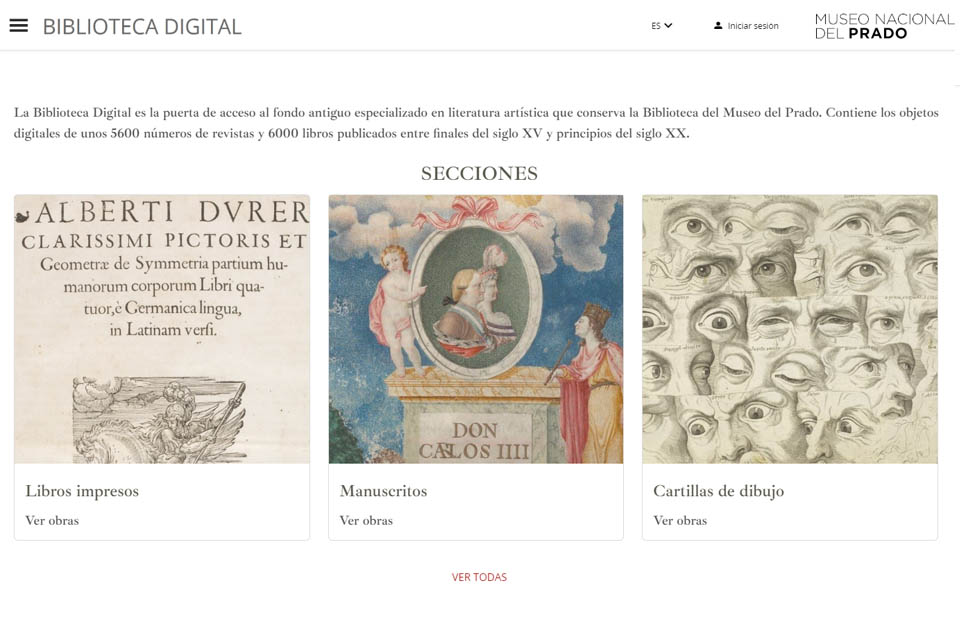Open Ver obras under Cartillas de dibujo
Image resolution: width=960 pixels, height=640 pixels.
pyautogui.click(x=680, y=520)
